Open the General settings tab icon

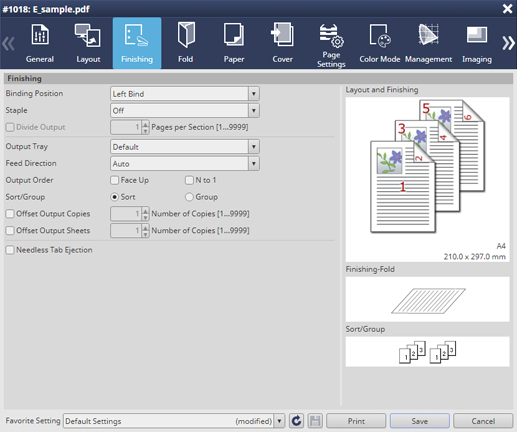click(40, 35)
